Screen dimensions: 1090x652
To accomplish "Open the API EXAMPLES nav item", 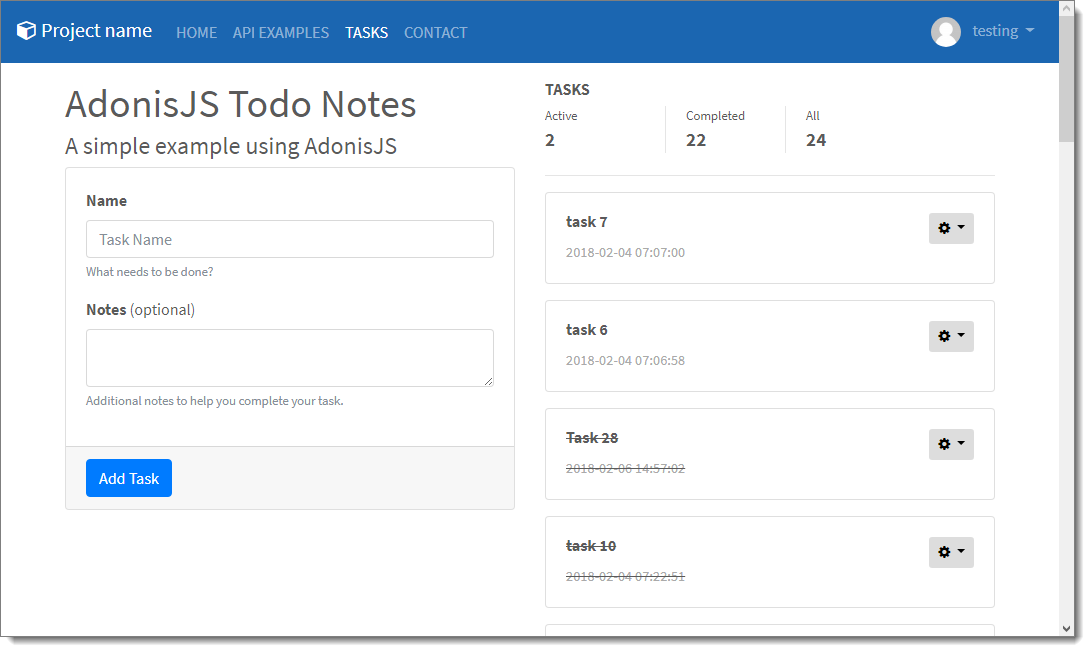I will point(281,33).
